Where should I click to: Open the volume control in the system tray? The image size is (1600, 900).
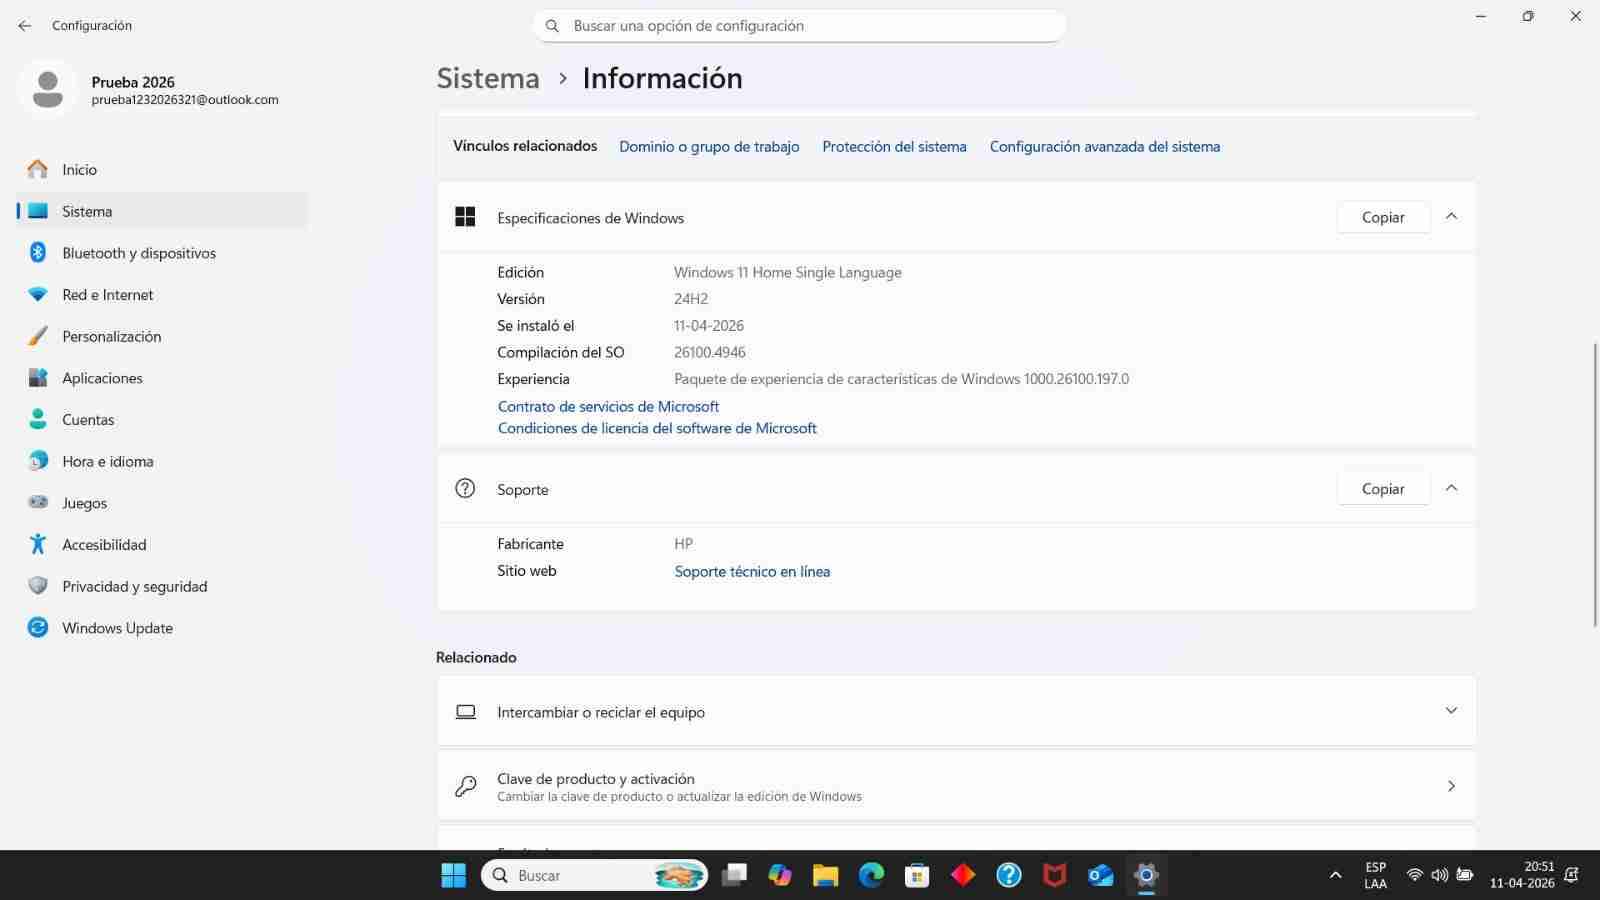click(x=1439, y=875)
